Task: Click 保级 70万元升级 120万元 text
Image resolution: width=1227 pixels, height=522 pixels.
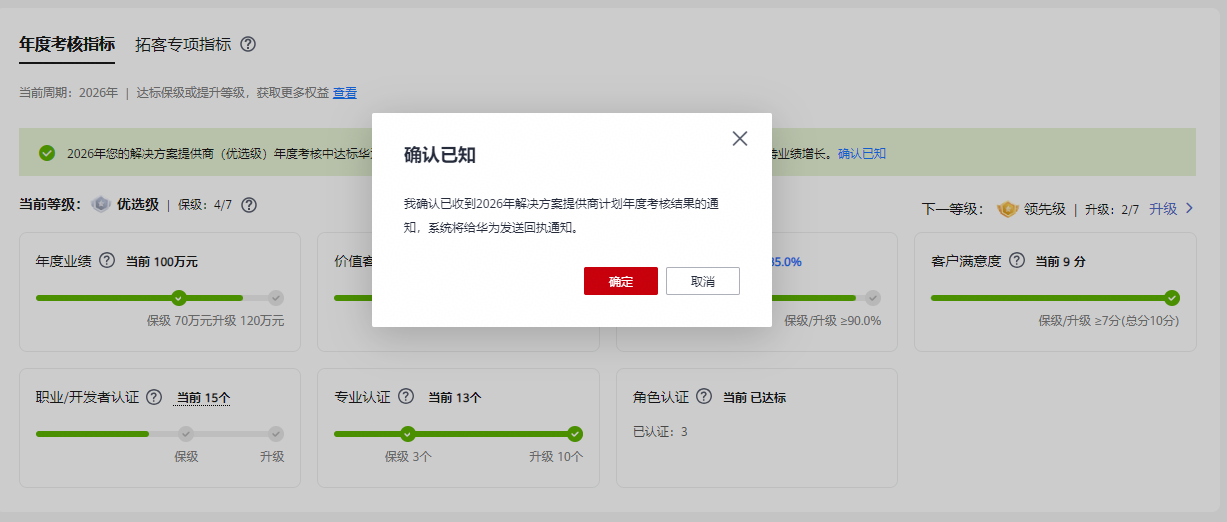Action: pos(215,321)
